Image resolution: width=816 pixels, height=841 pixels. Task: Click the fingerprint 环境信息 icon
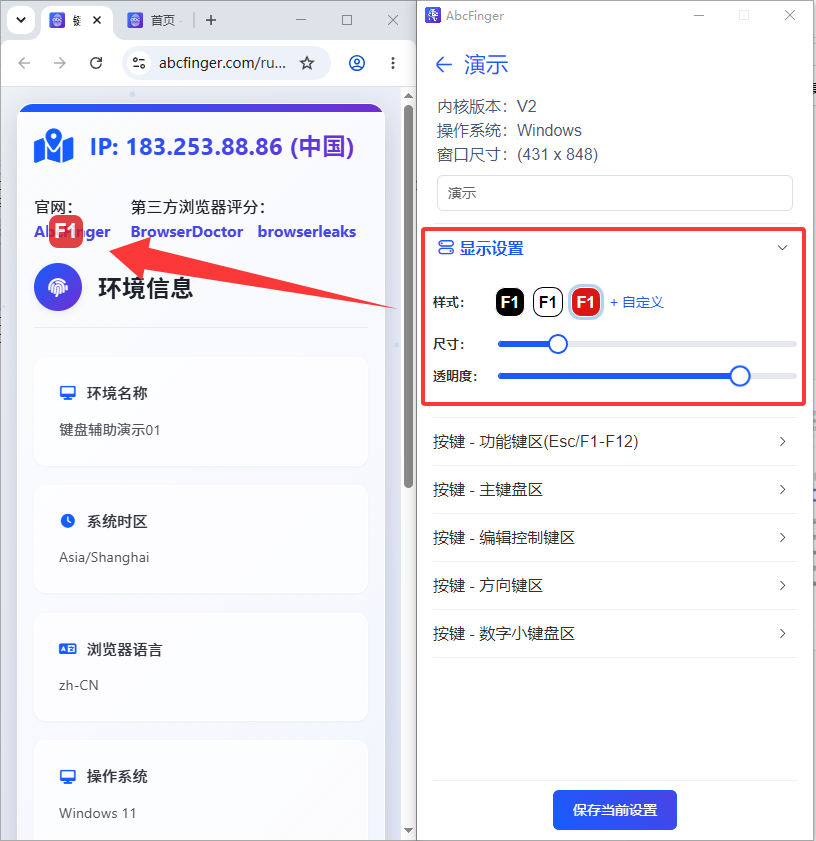coord(58,287)
